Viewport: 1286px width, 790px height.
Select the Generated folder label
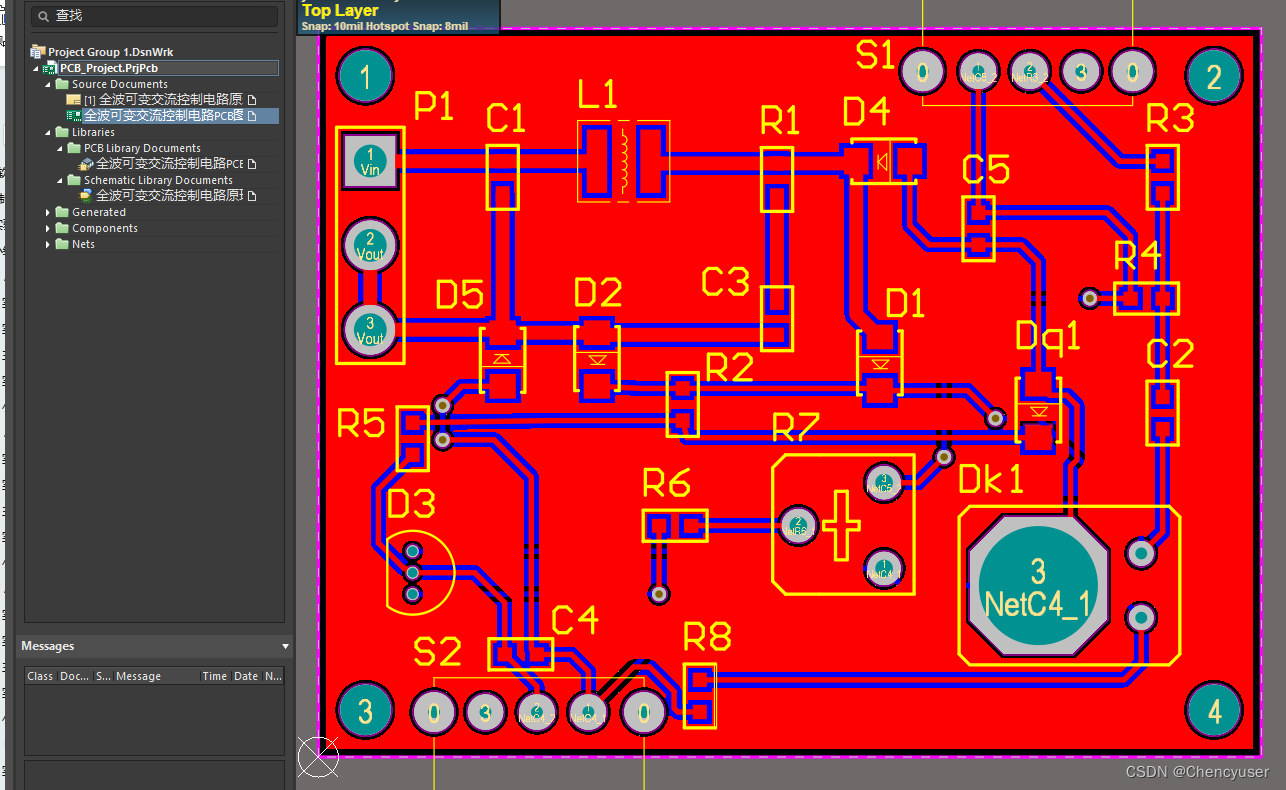click(99, 212)
